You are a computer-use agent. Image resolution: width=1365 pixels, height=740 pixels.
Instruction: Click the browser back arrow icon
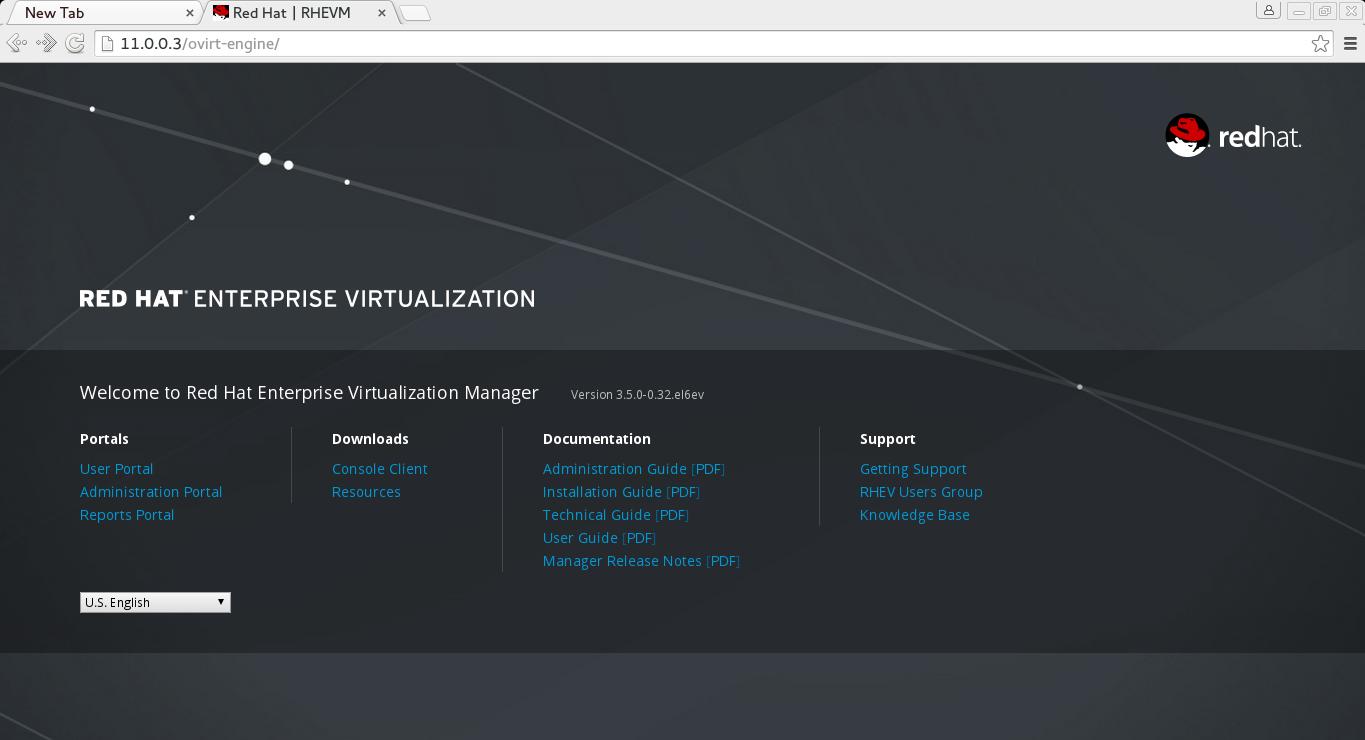click(x=17, y=43)
